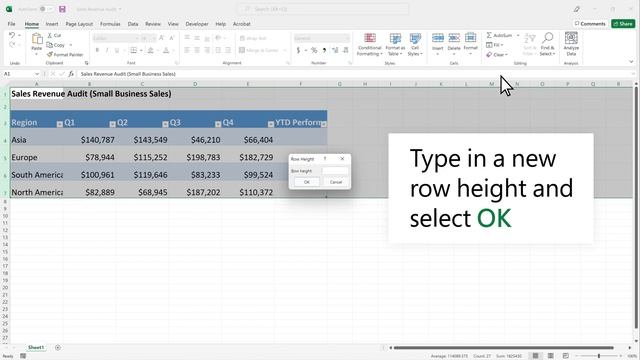Open the Region column filter dropdown

[x=60, y=124]
